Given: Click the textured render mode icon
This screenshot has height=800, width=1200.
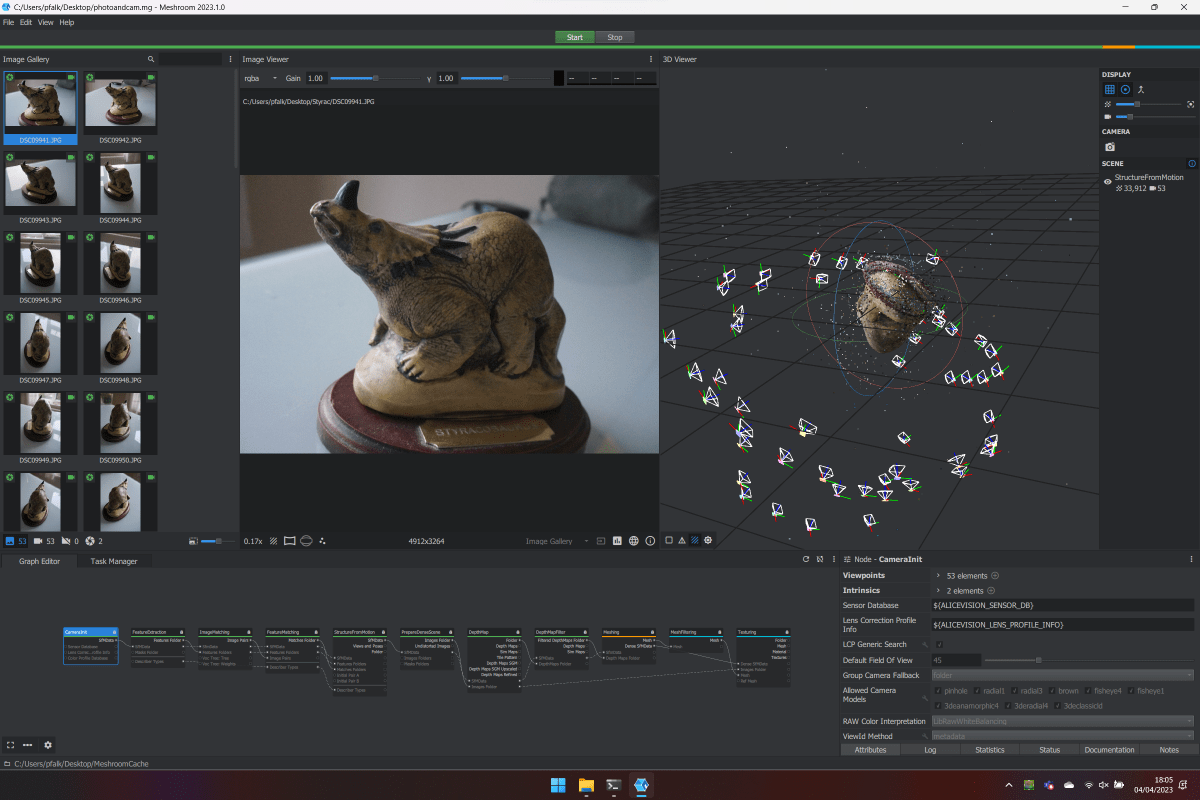Looking at the screenshot, I should [x=696, y=540].
